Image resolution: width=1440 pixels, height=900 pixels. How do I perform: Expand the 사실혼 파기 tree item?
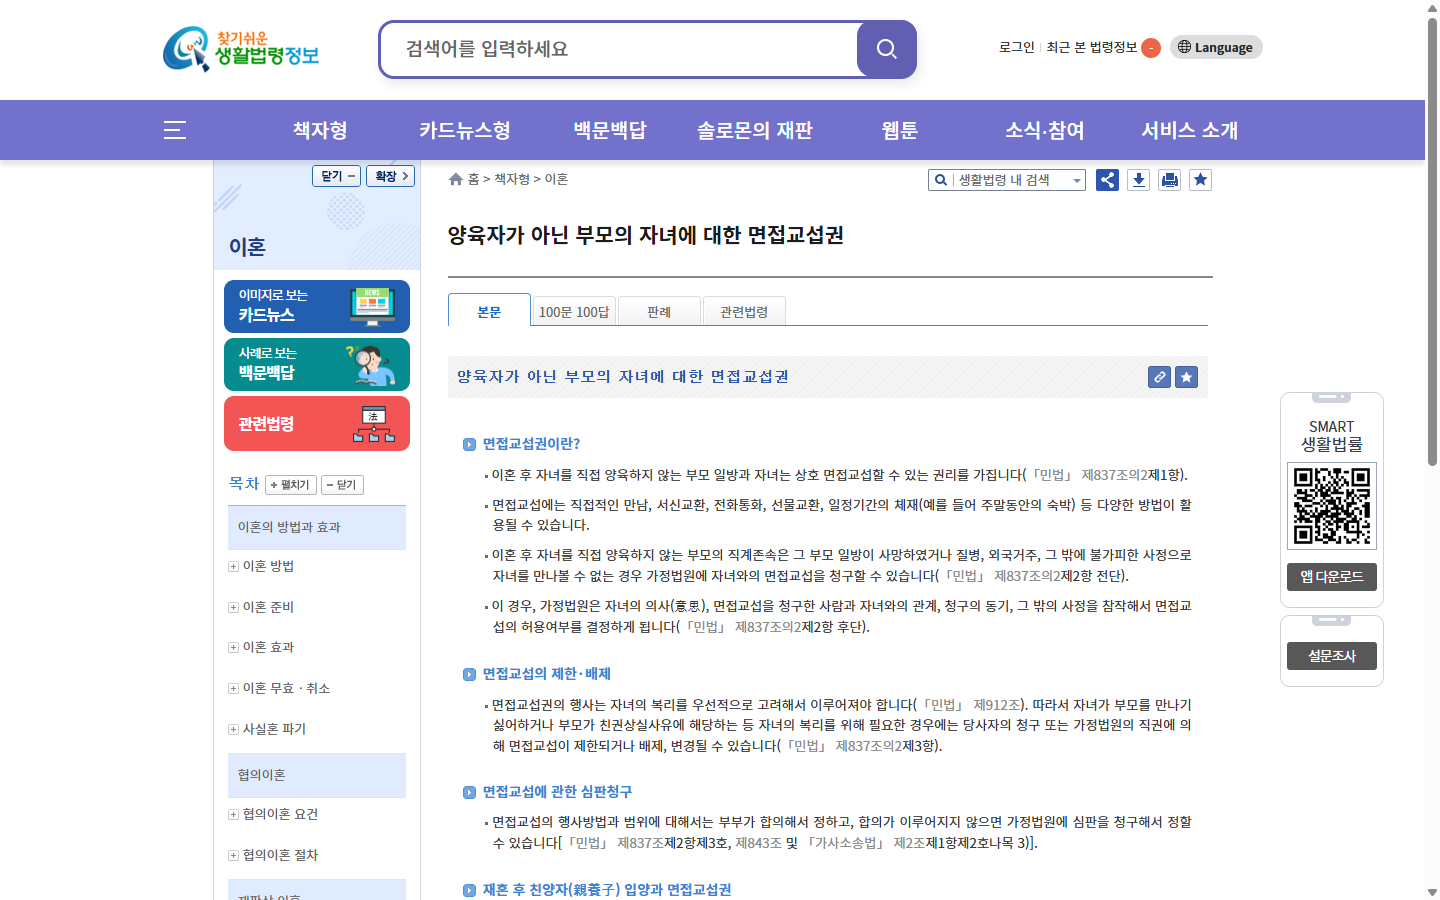pyautogui.click(x=233, y=730)
